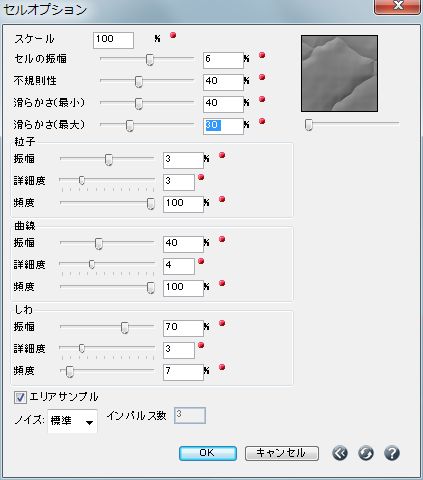Screen dimensions: 423x480
Task: Confirm settings with the OK button
Action: (x=208, y=453)
